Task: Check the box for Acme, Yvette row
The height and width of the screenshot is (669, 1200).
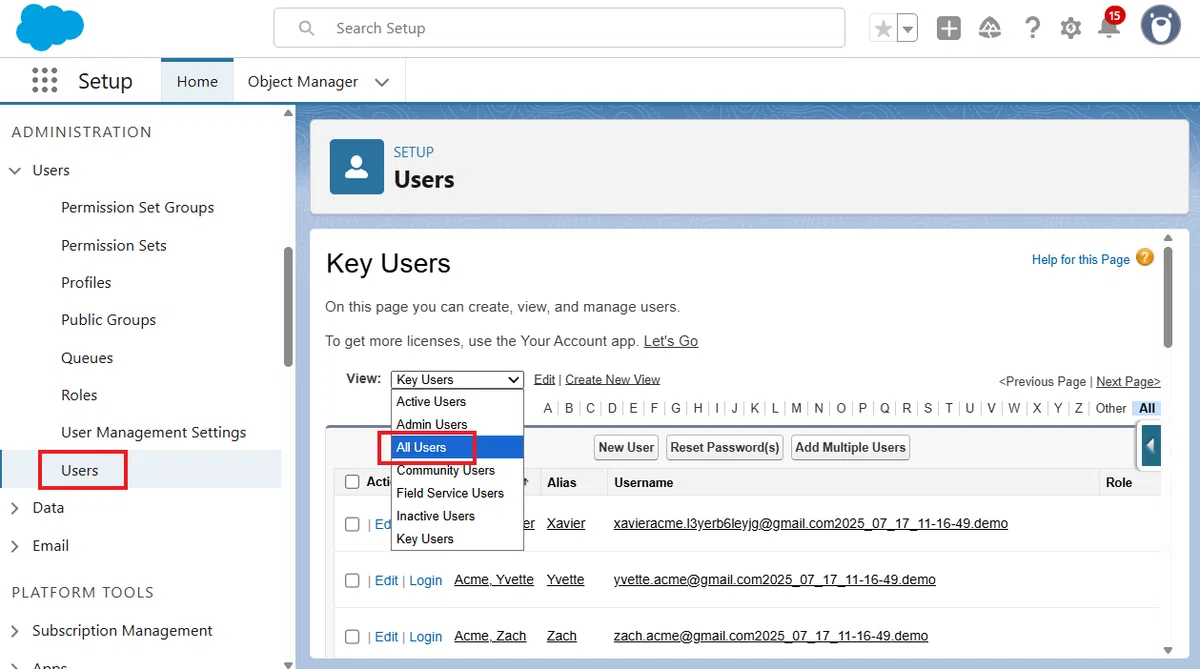Action: 352,581
